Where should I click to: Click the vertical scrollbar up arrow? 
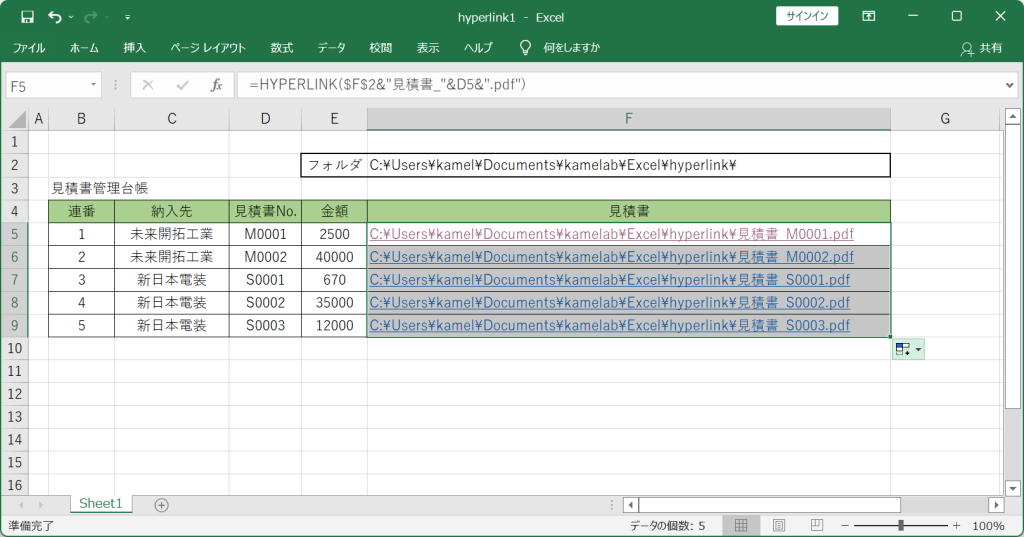click(1012, 118)
